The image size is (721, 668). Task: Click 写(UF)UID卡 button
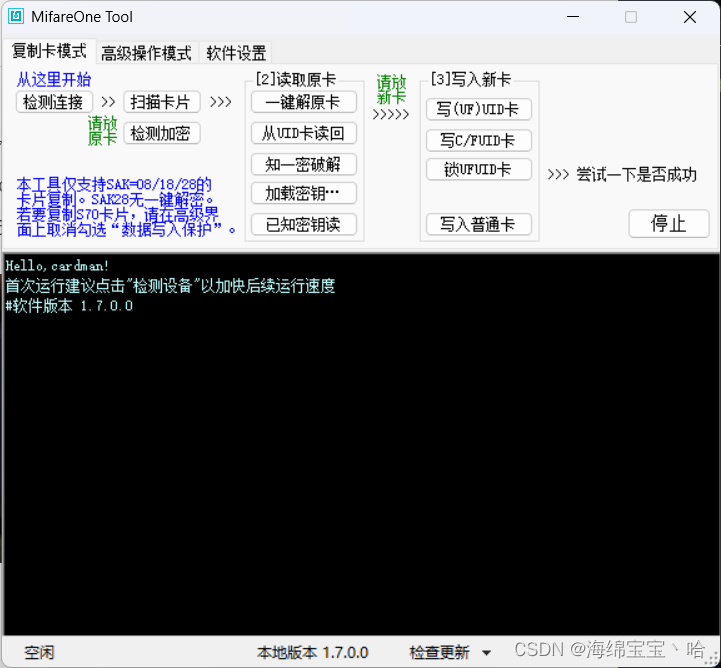[479, 109]
